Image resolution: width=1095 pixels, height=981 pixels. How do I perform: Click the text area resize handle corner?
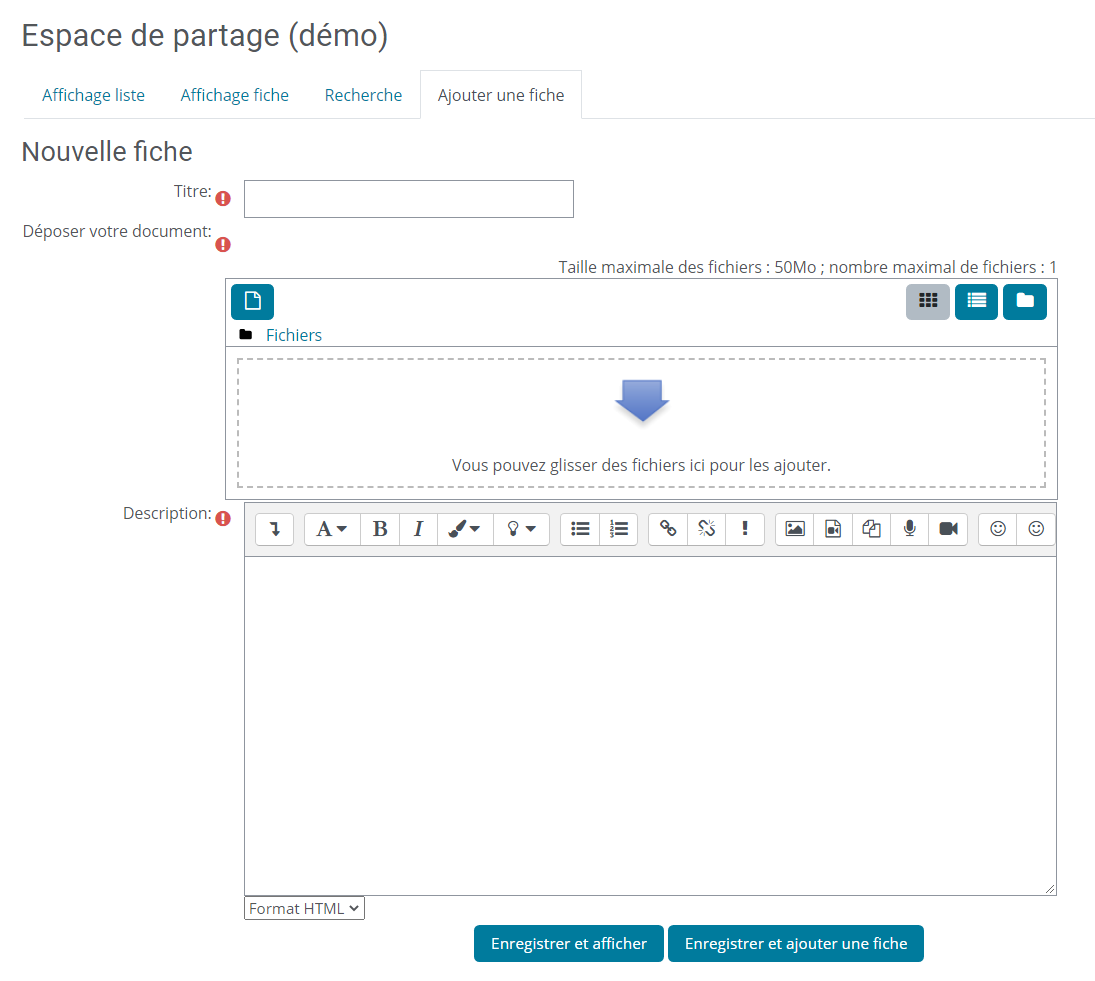pos(1050,888)
